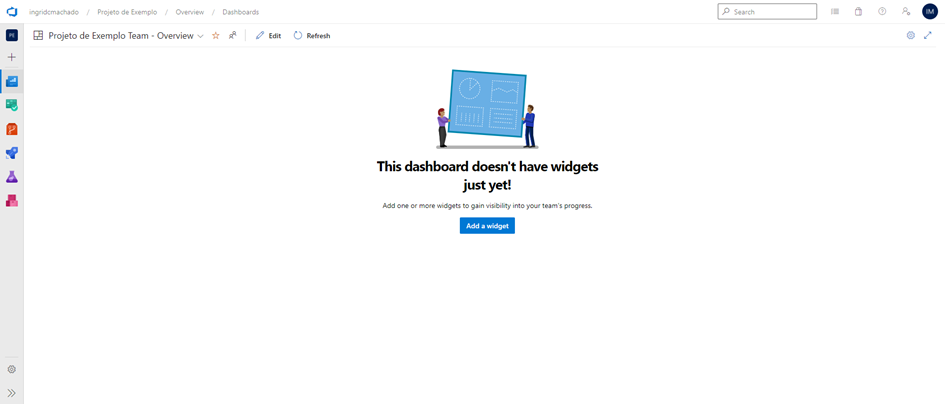
Task: Expand the collapsed left navigation sidebar
Action: click(x=12, y=393)
